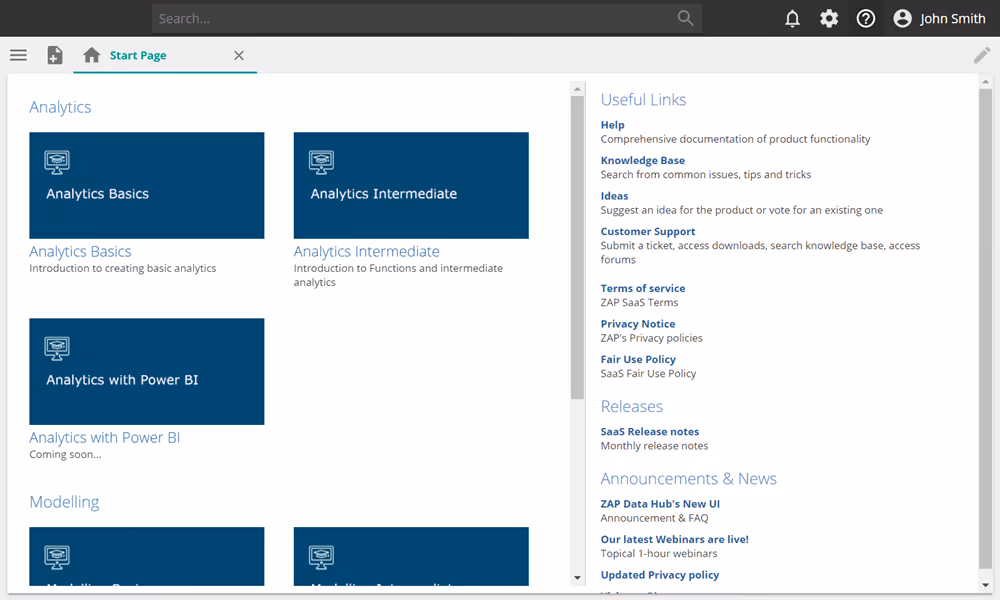The width and height of the screenshot is (1000, 600).
Task: Open the hamburger navigation menu
Action: [18, 55]
